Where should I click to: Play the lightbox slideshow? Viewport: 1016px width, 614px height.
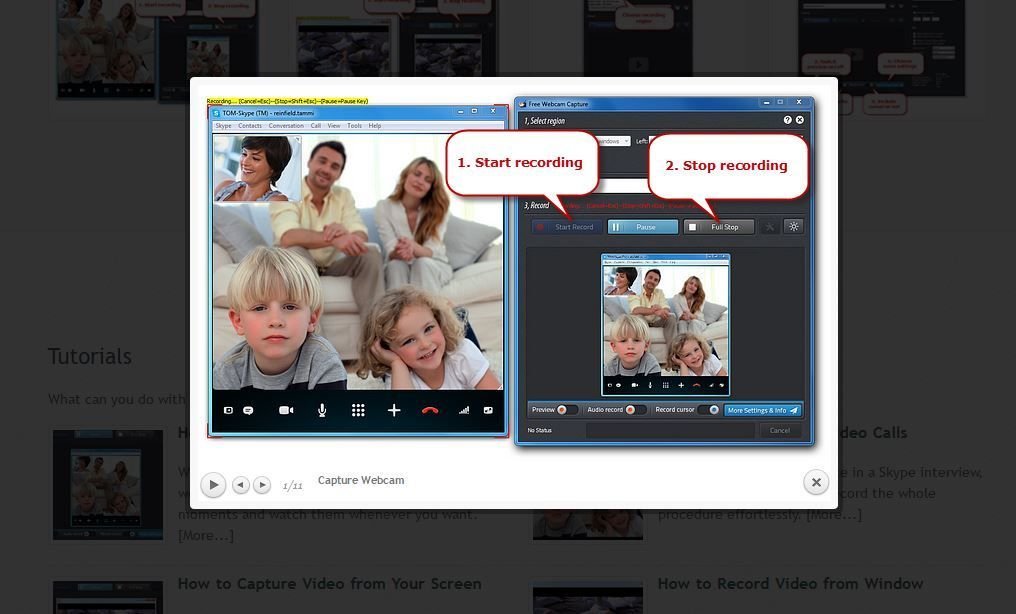(x=213, y=485)
